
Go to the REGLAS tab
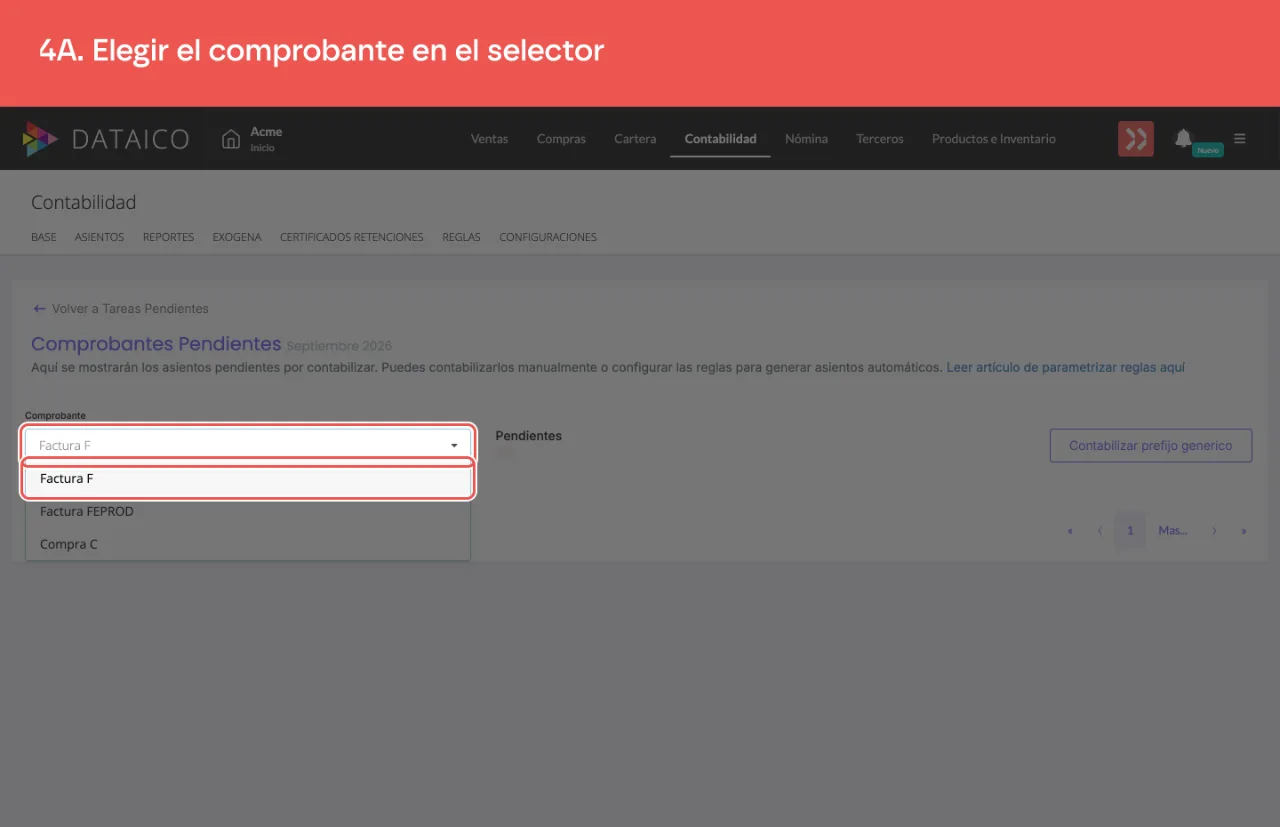[x=461, y=238]
